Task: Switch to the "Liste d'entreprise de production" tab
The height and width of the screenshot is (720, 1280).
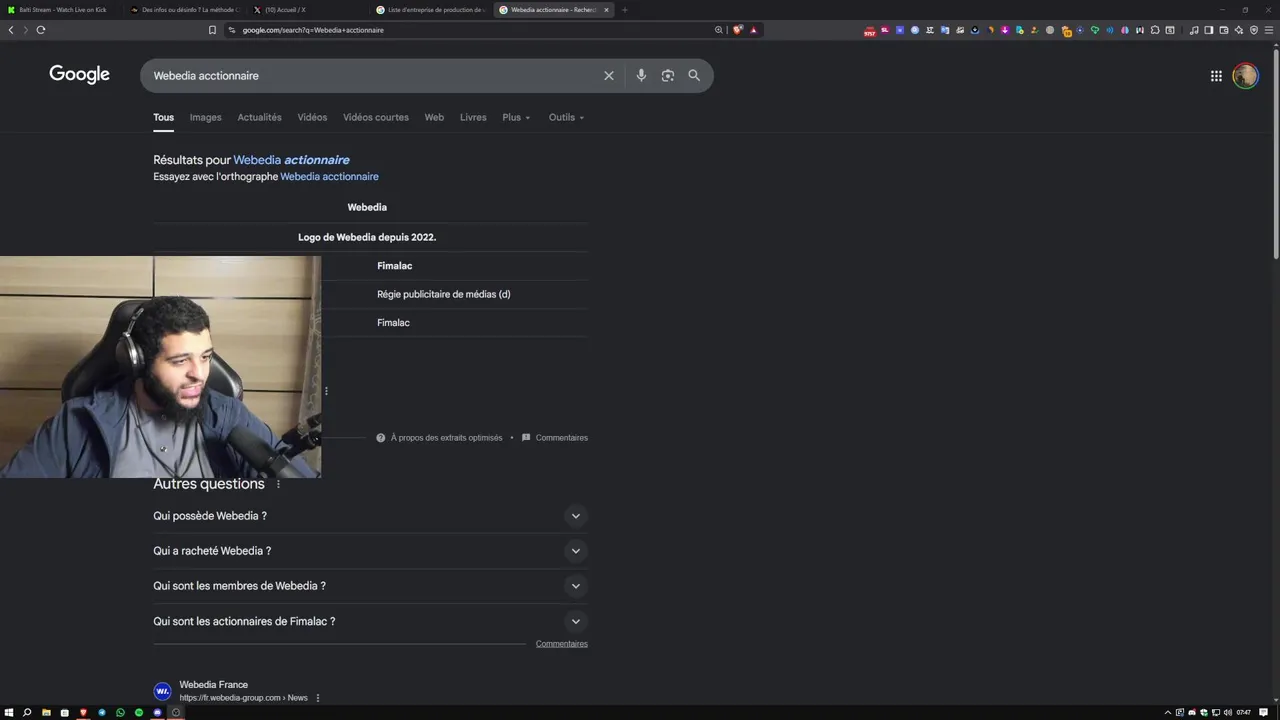Action: click(431, 10)
